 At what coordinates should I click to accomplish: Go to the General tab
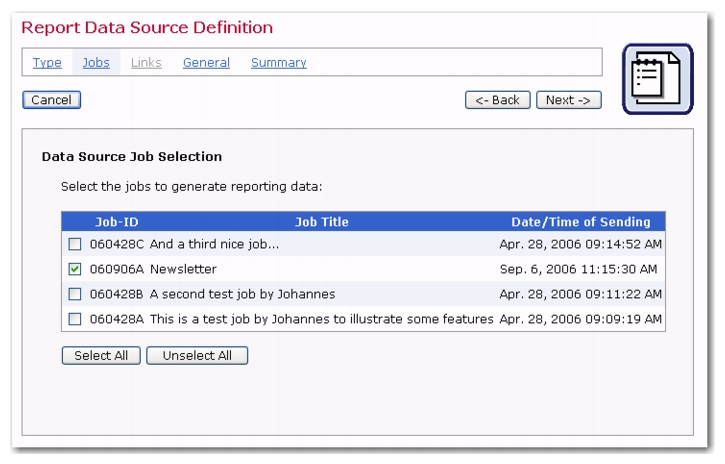[x=206, y=62]
